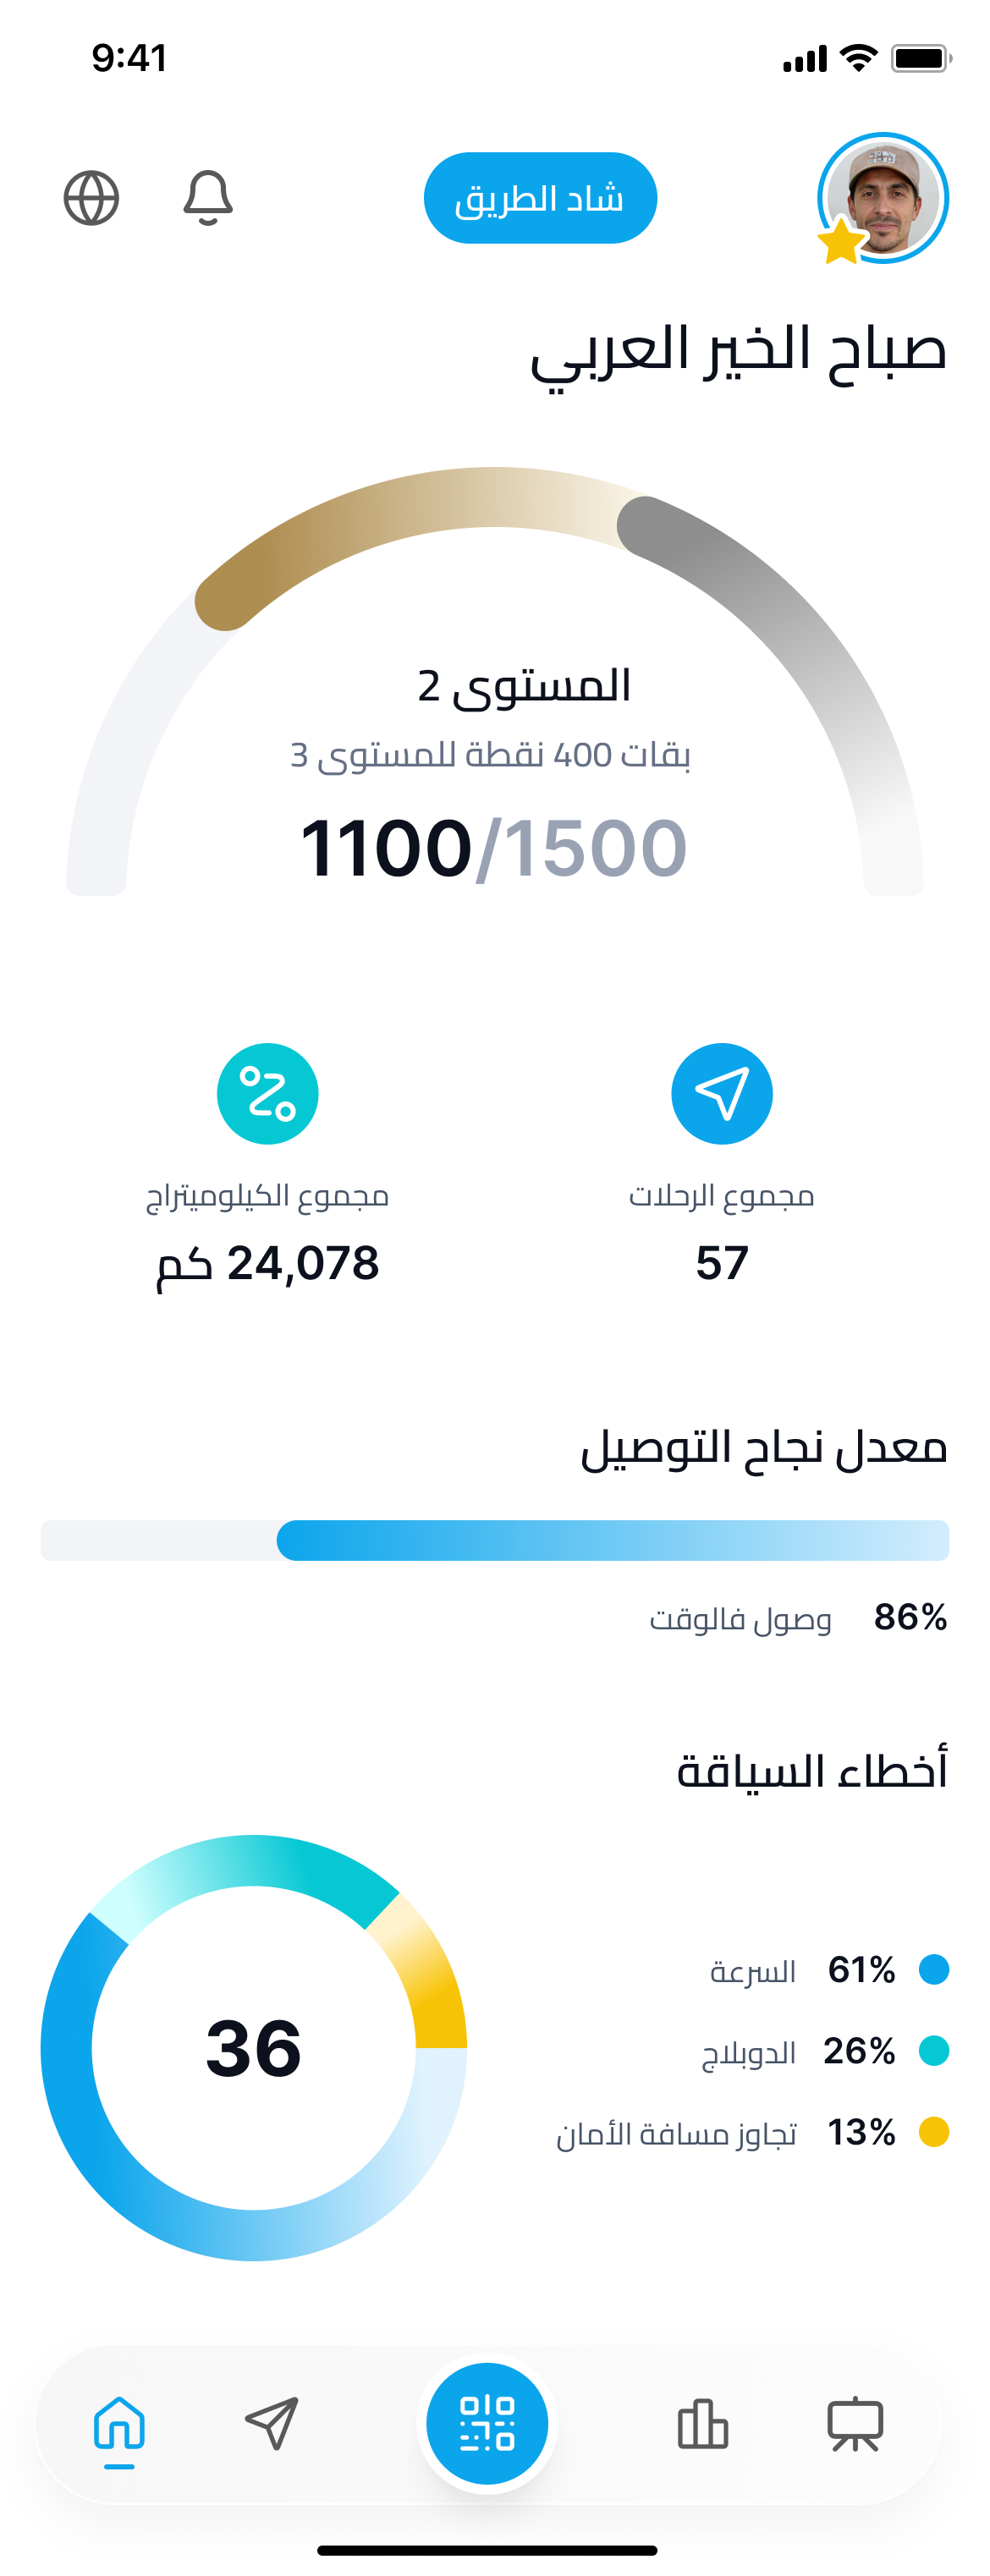Open the trips tab with paper plane
The image size is (990, 2576).
(x=272, y=2423)
